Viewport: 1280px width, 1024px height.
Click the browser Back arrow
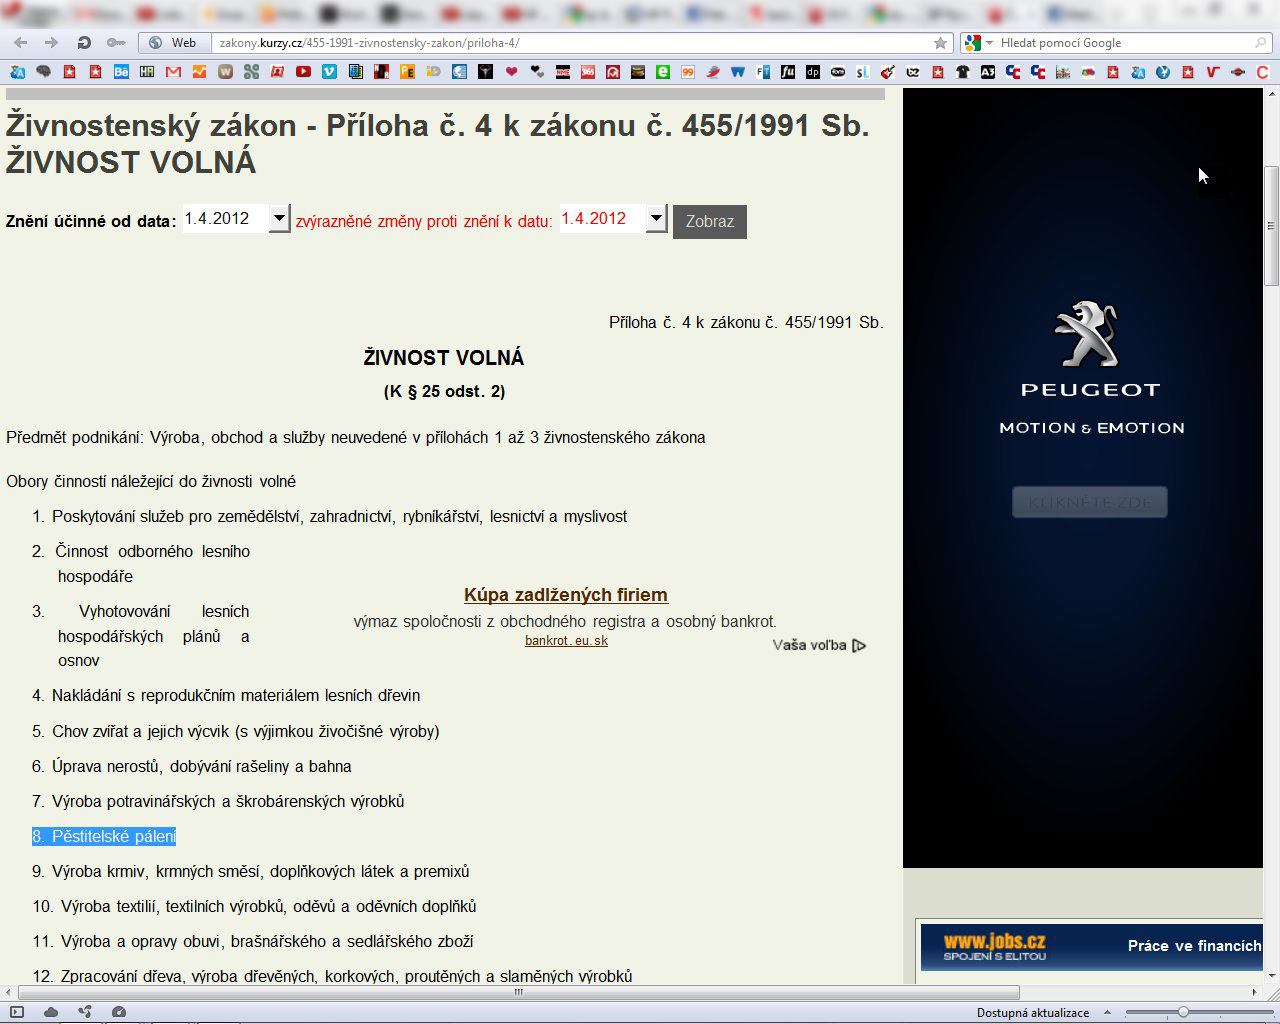[x=20, y=43]
